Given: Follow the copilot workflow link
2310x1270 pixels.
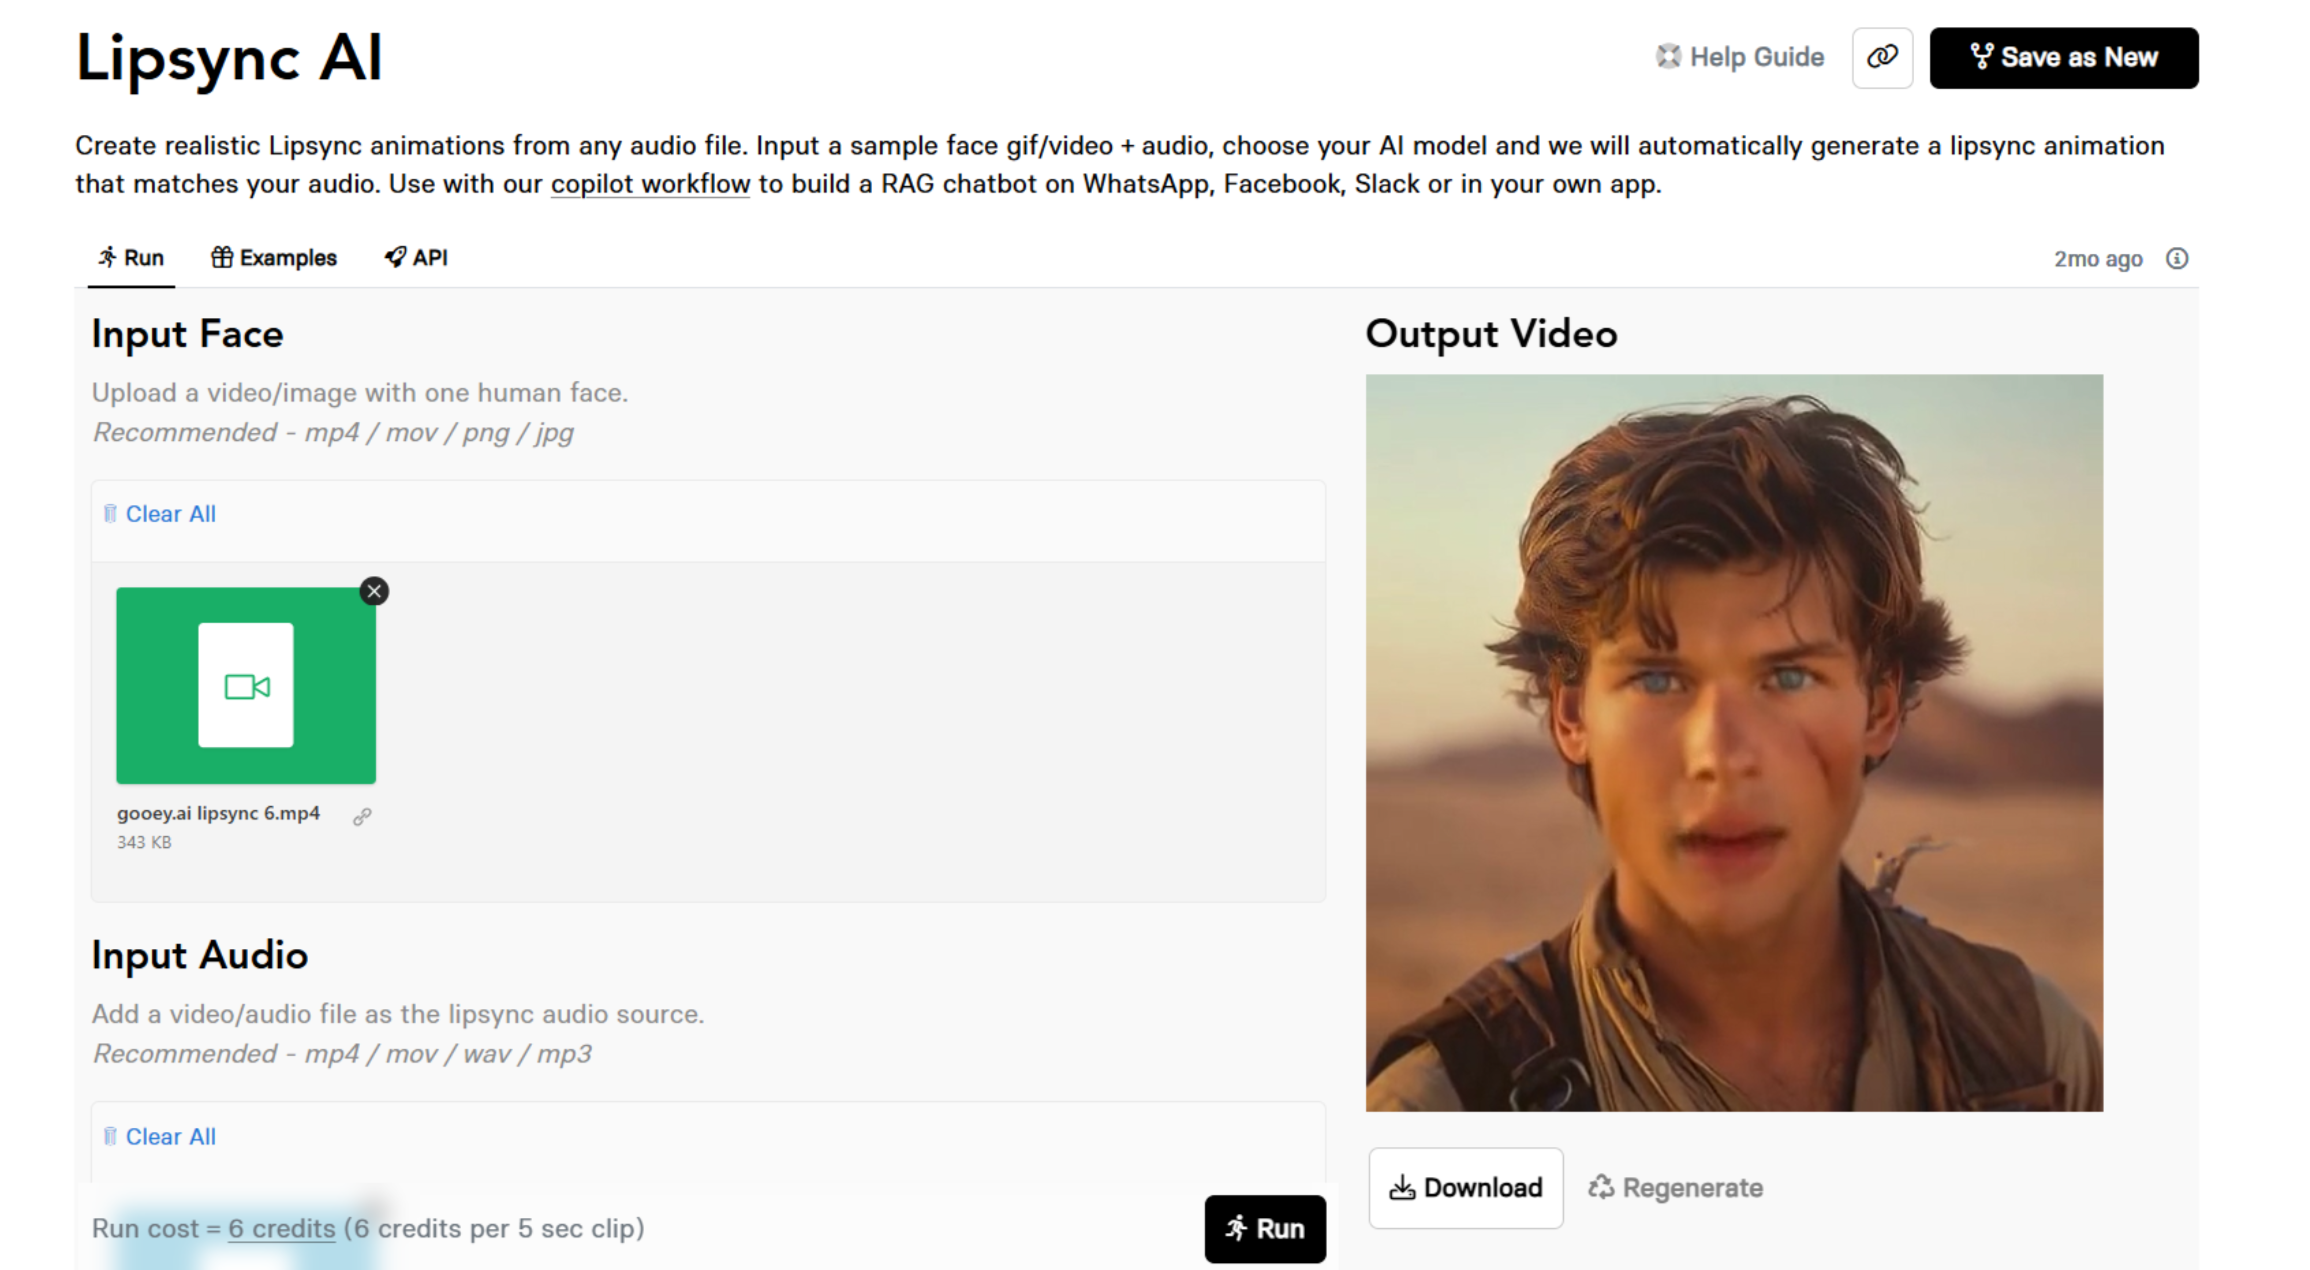Looking at the screenshot, I should tap(650, 185).
